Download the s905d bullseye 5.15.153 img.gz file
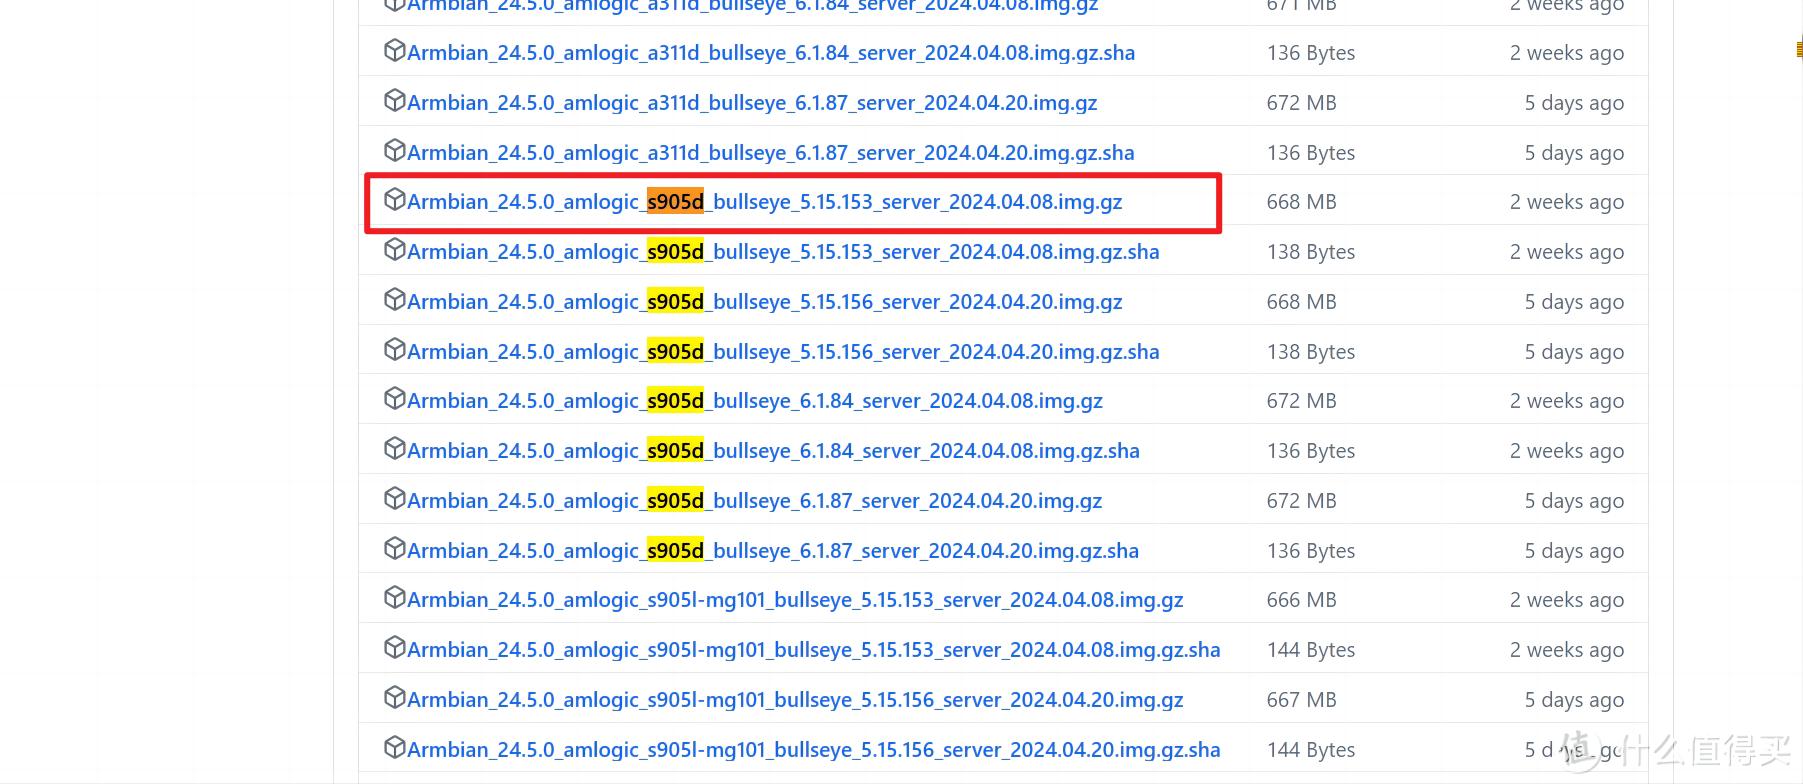1803x784 pixels. click(764, 202)
